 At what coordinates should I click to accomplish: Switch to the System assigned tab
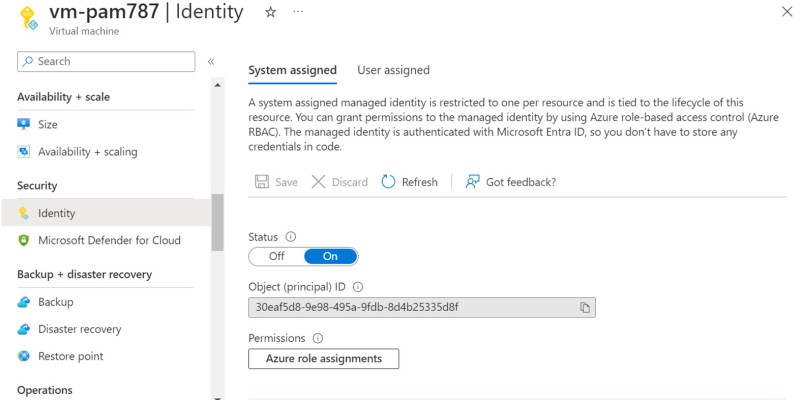[292, 70]
